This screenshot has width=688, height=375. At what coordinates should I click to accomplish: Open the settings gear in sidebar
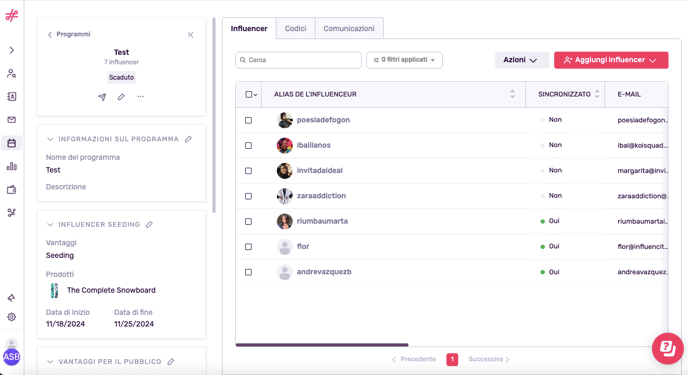pos(12,317)
